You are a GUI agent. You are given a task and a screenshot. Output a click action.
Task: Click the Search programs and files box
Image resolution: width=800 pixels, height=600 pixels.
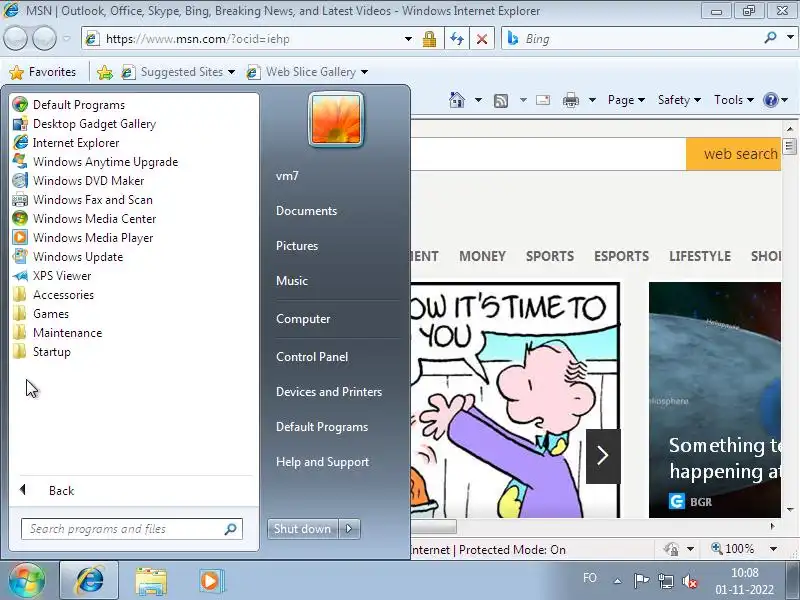click(132, 529)
